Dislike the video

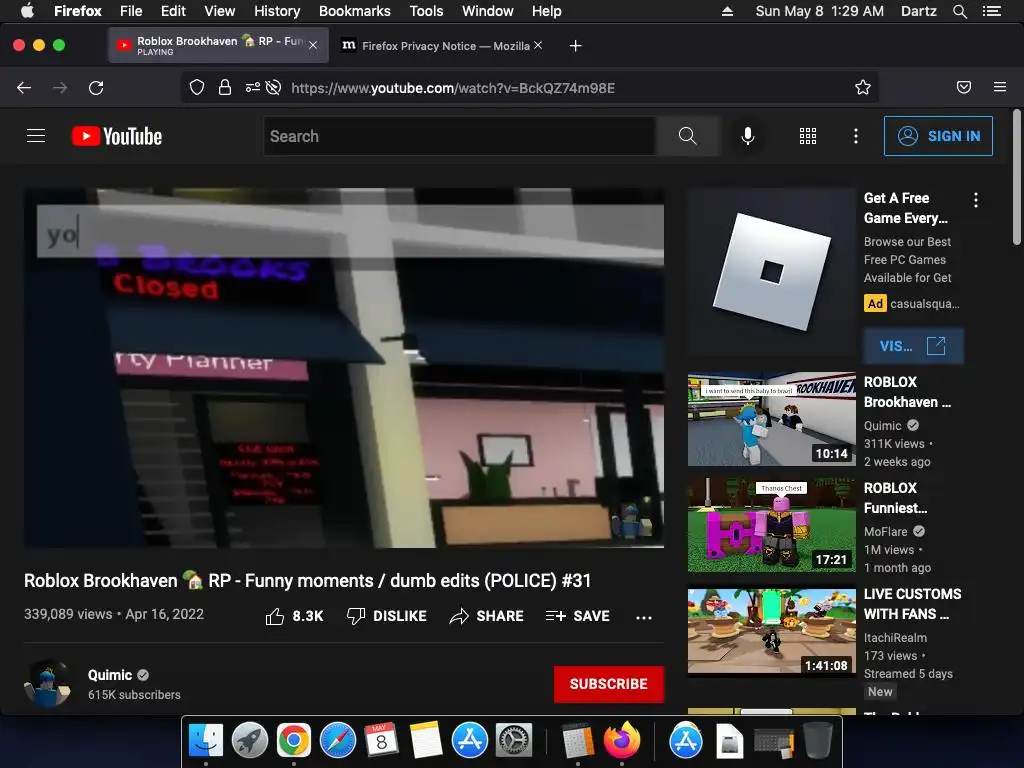pyautogui.click(x=387, y=616)
